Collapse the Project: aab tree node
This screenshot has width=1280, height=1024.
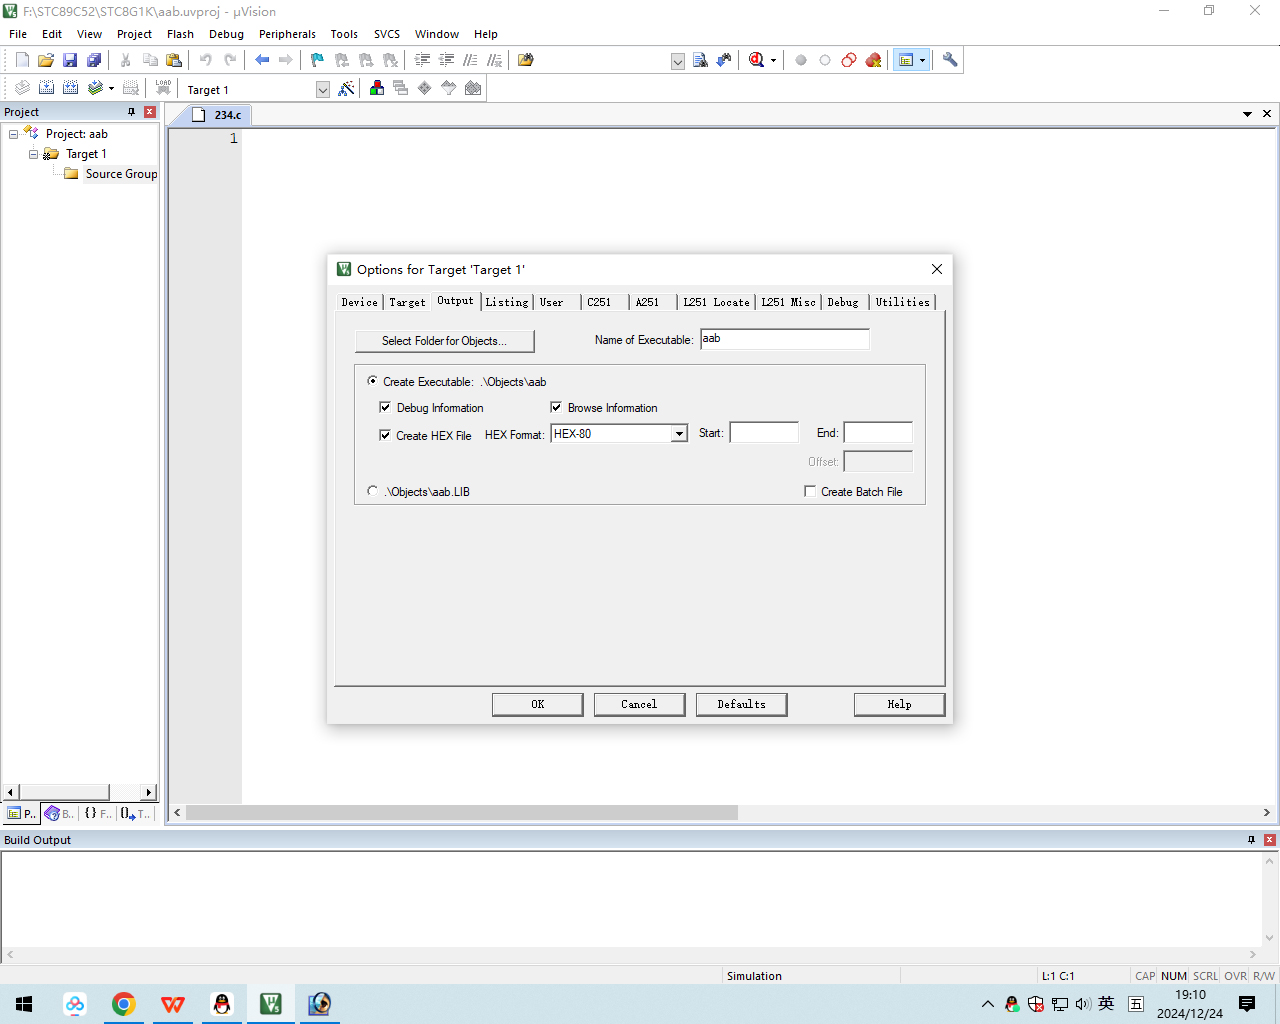pyautogui.click(x=13, y=134)
